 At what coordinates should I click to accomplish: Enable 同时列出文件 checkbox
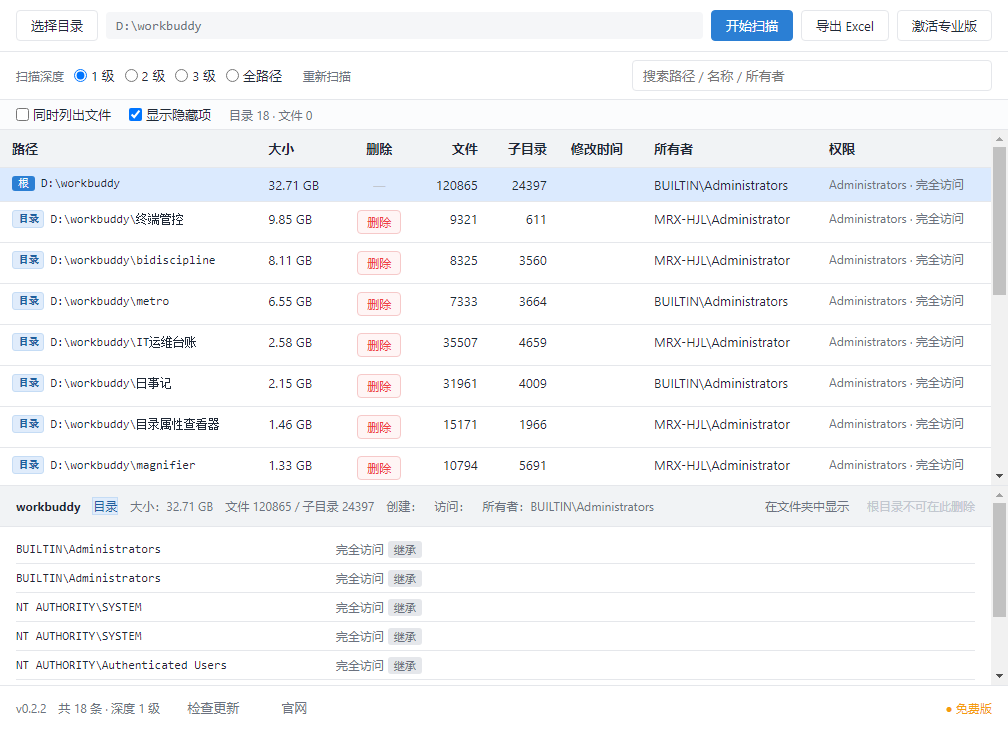click(x=22, y=115)
